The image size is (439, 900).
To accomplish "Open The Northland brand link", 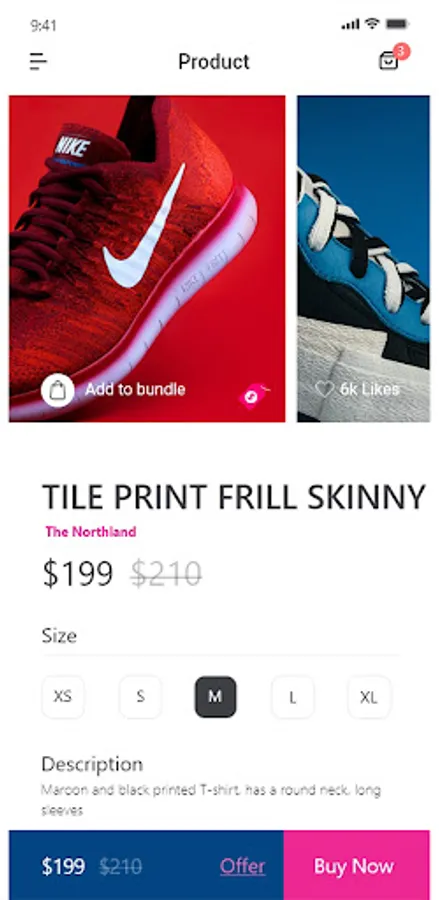I will pyautogui.click(x=91, y=532).
